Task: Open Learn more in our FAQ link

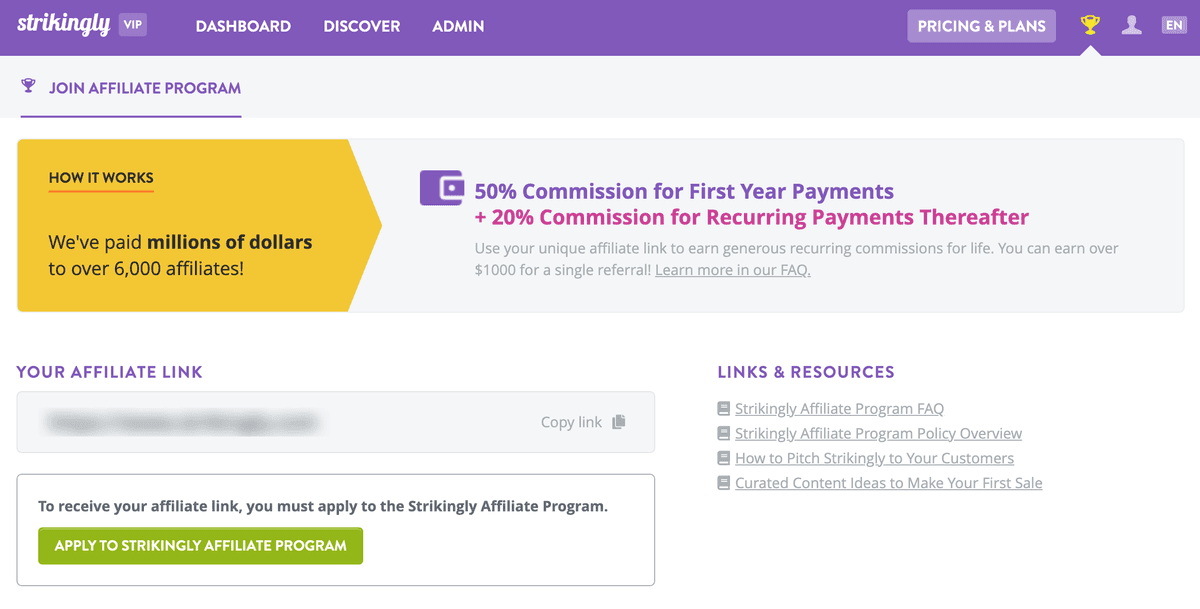Action: 732,270
